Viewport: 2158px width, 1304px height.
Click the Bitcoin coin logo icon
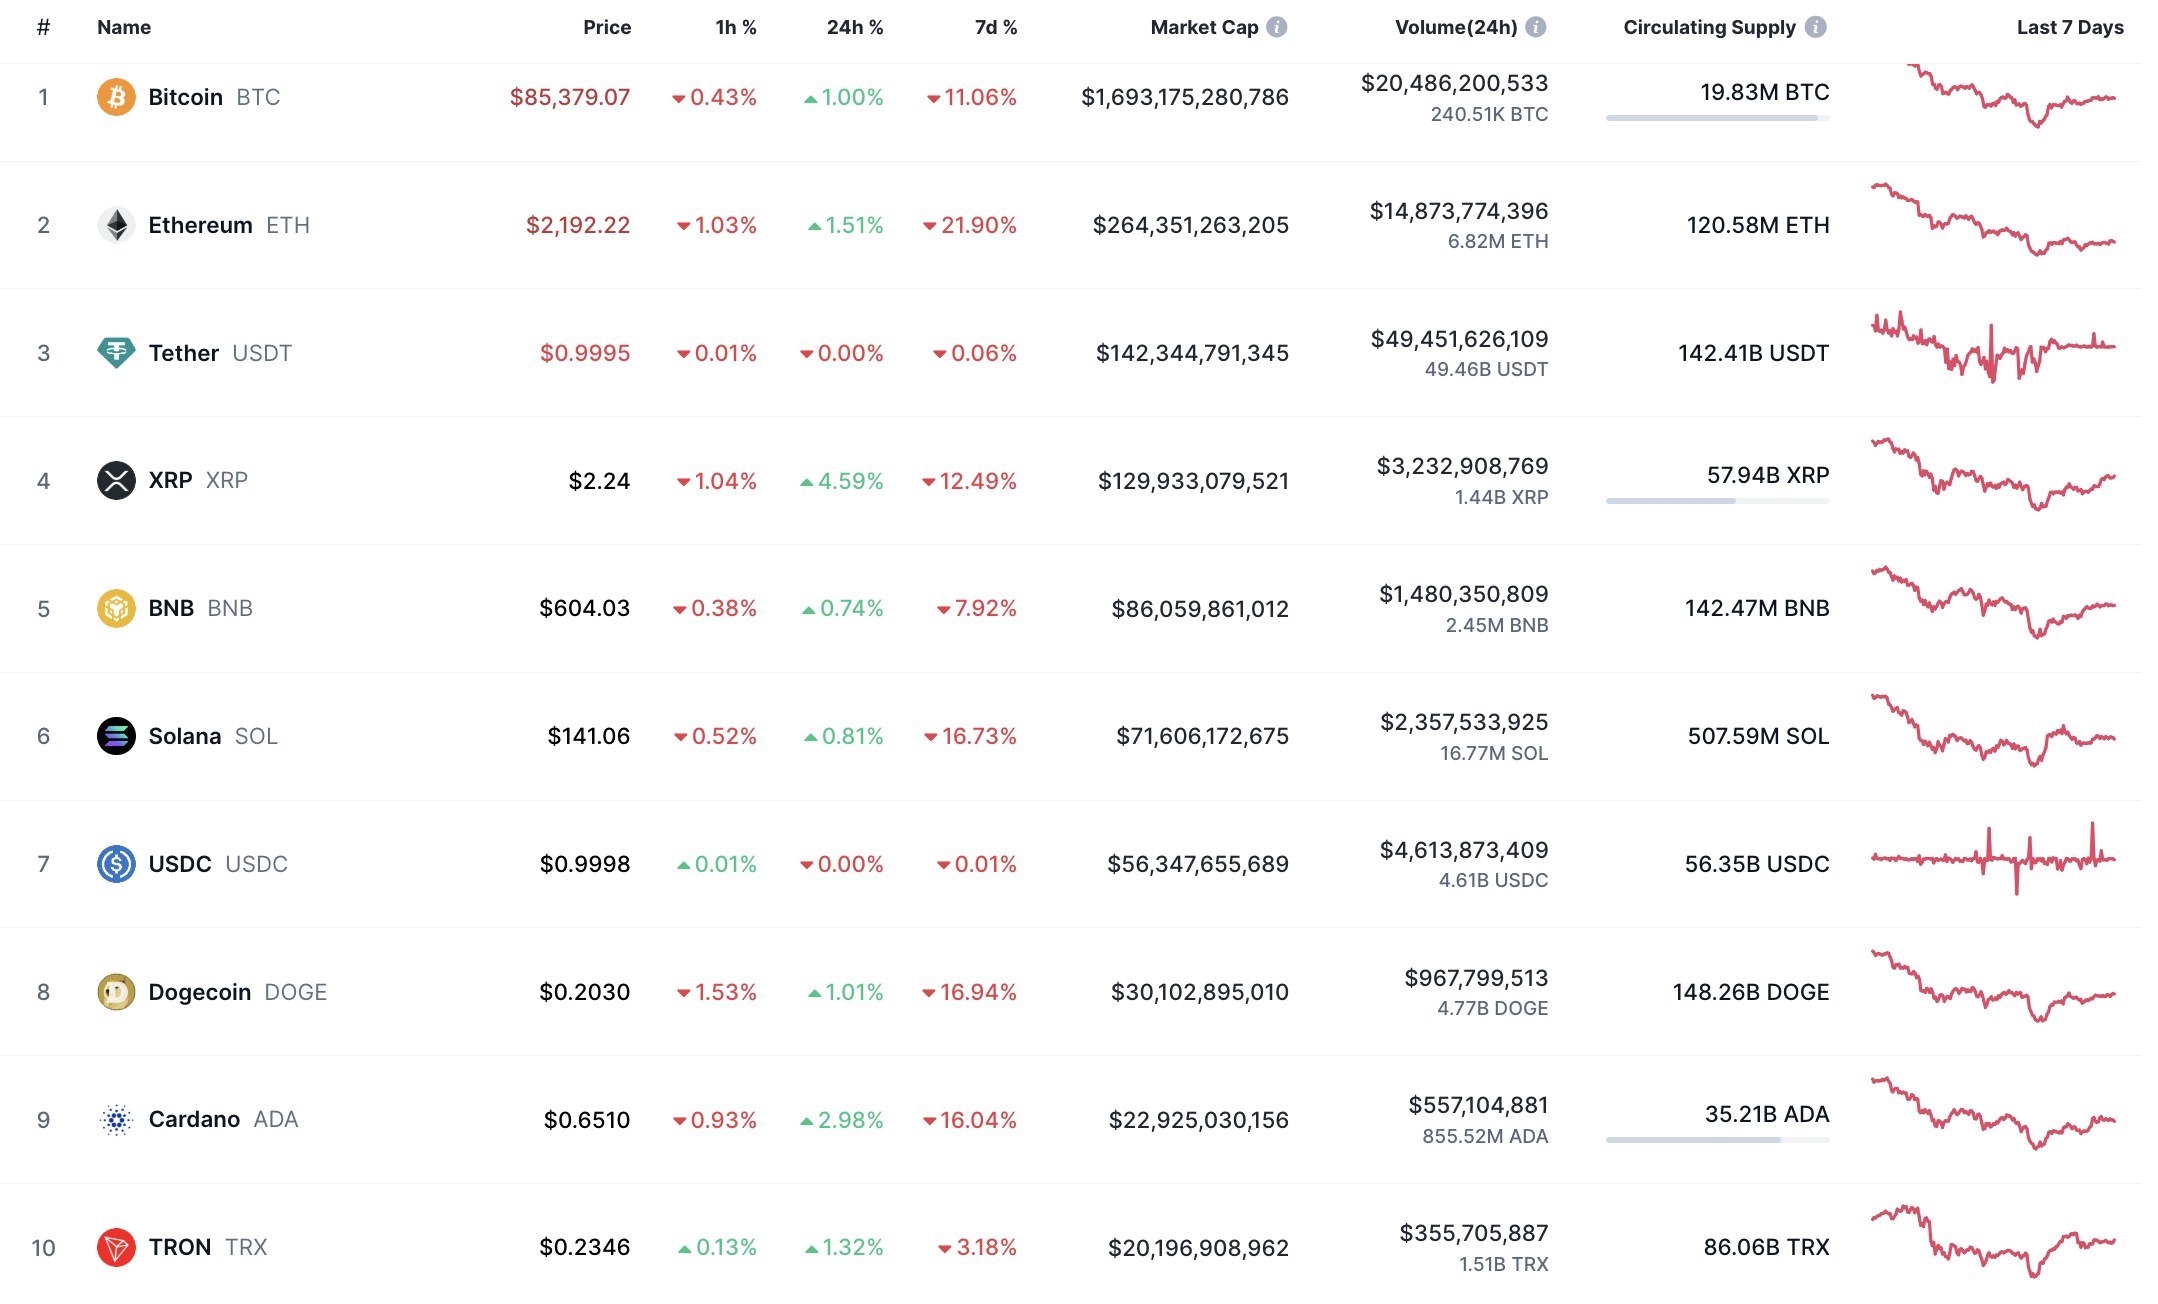(x=116, y=97)
